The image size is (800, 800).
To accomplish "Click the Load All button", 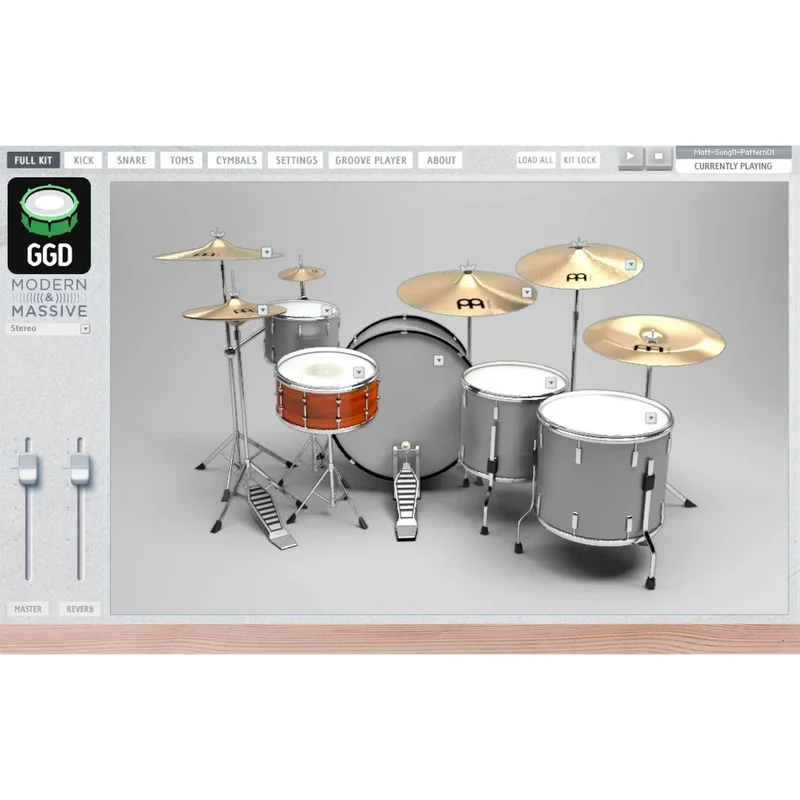I will coord(535,160).
